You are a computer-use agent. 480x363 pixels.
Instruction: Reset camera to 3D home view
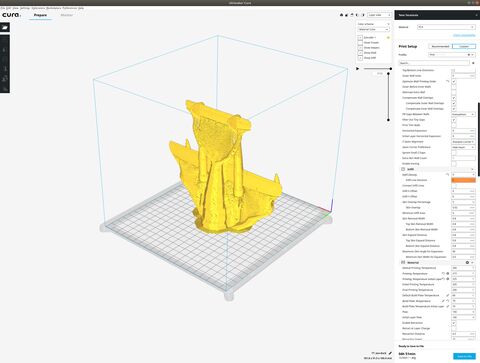tap(341, 15)
